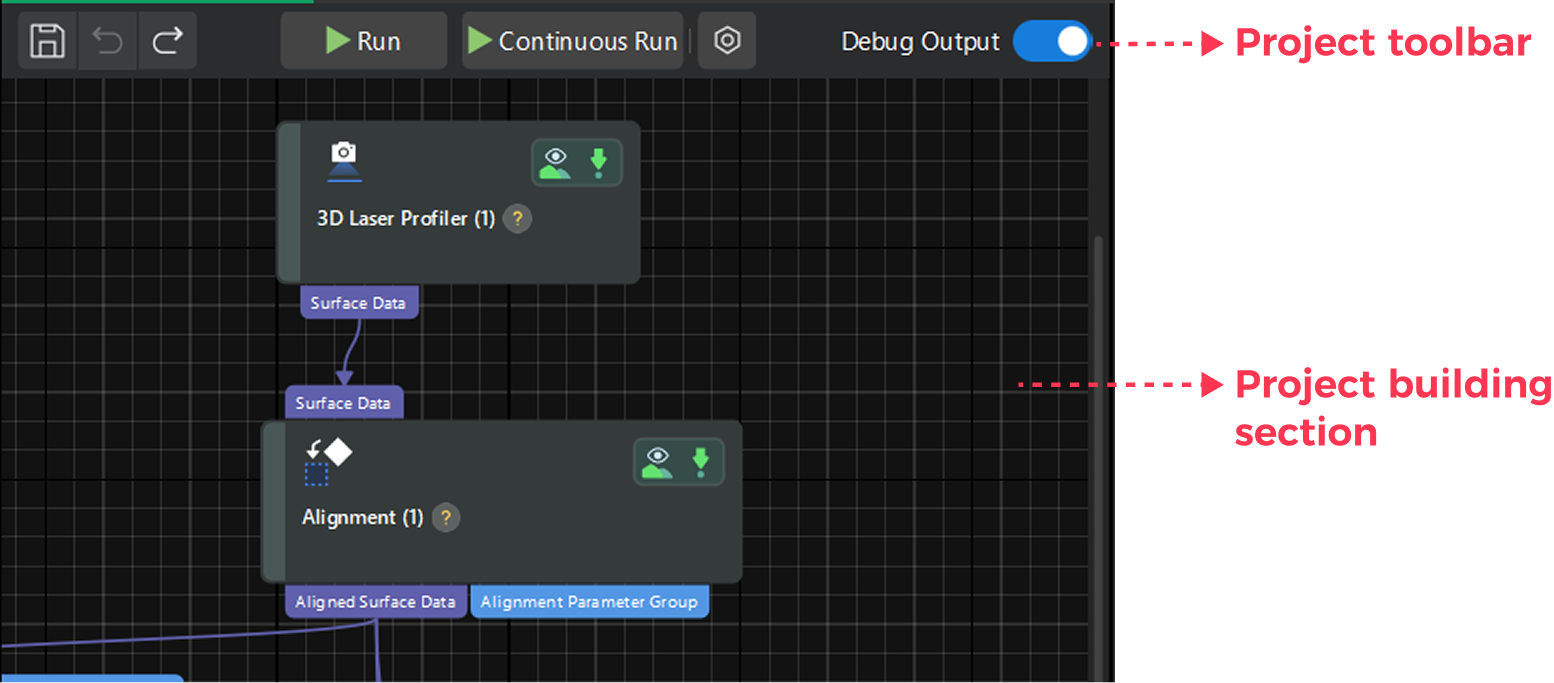The width and height of the screenshot is (1554, 683).
Task: Start Continuous Run
Action: click(x=571, y=41)
